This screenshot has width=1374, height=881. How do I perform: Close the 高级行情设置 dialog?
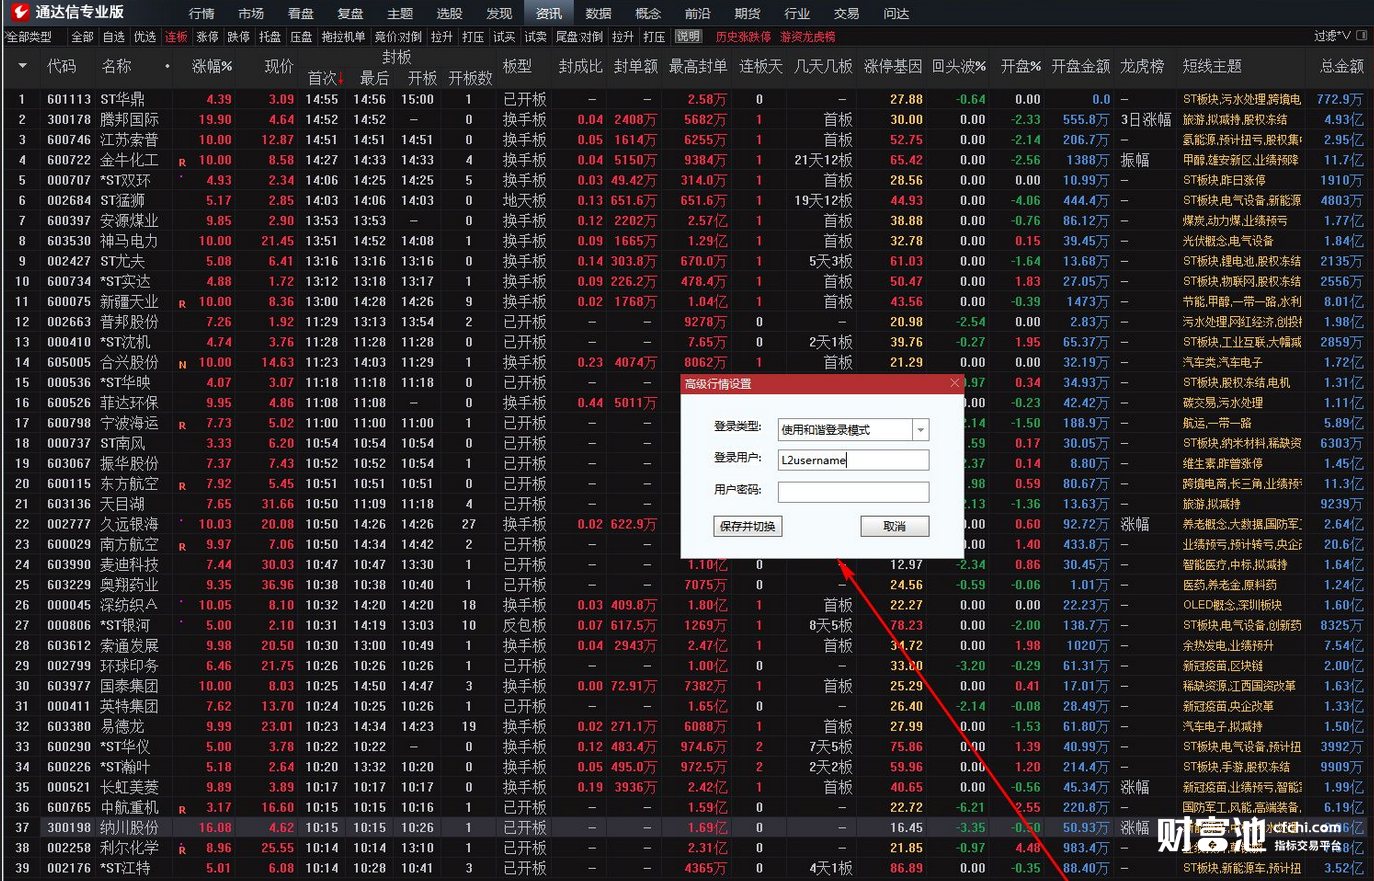point(954,383)
